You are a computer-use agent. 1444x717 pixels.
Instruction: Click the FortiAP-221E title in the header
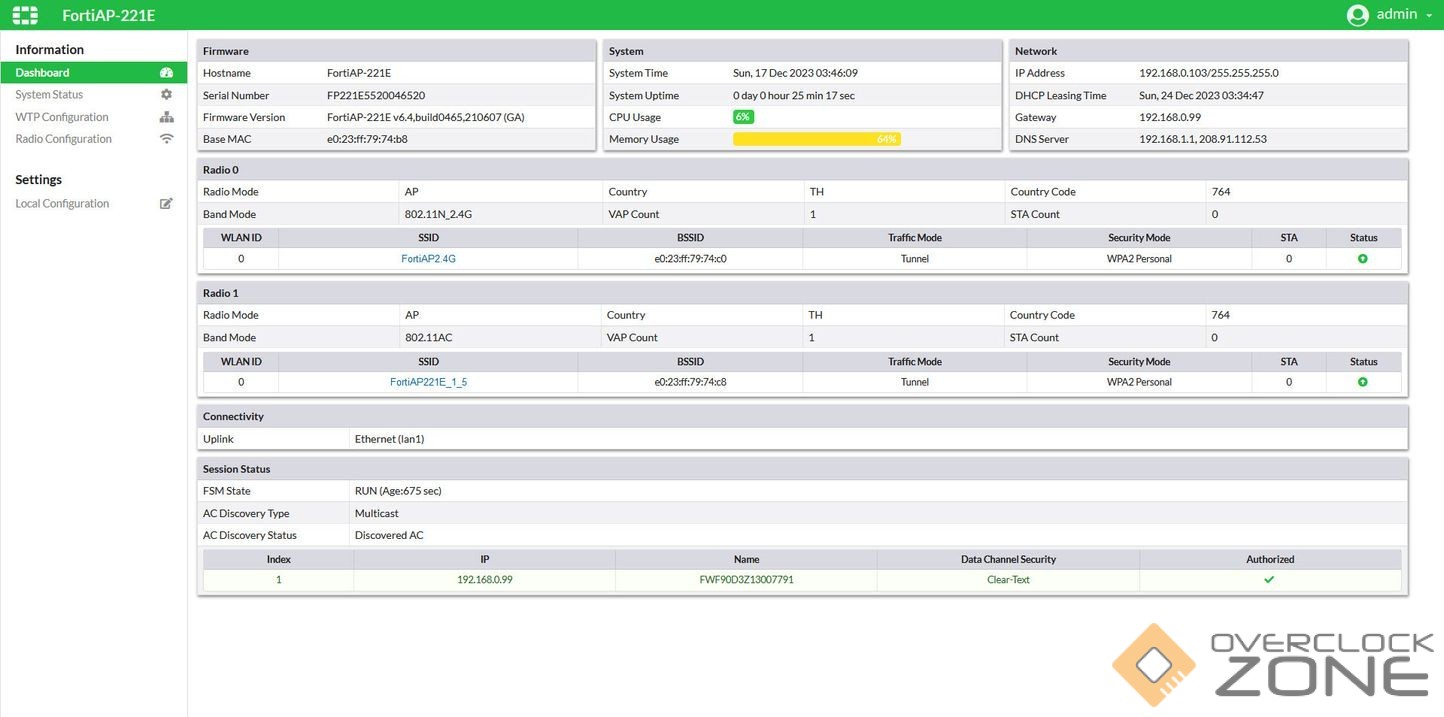tap(109, 15)
